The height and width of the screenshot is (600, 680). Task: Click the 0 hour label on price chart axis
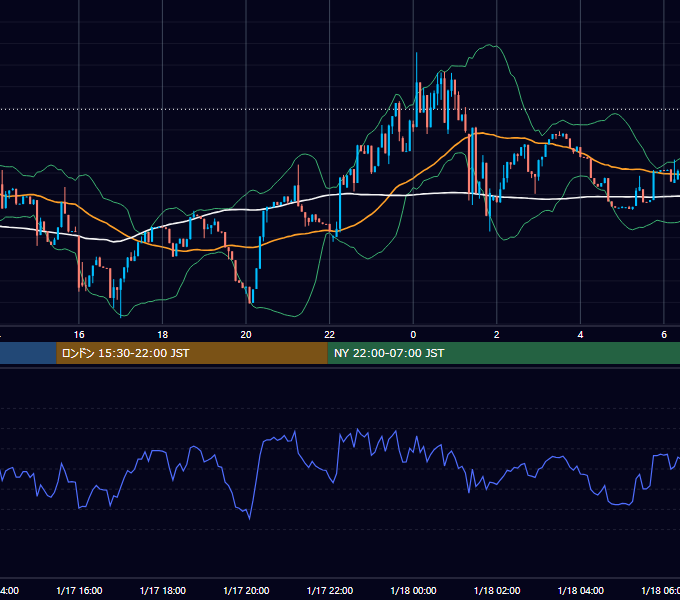[x=413, y=335]
